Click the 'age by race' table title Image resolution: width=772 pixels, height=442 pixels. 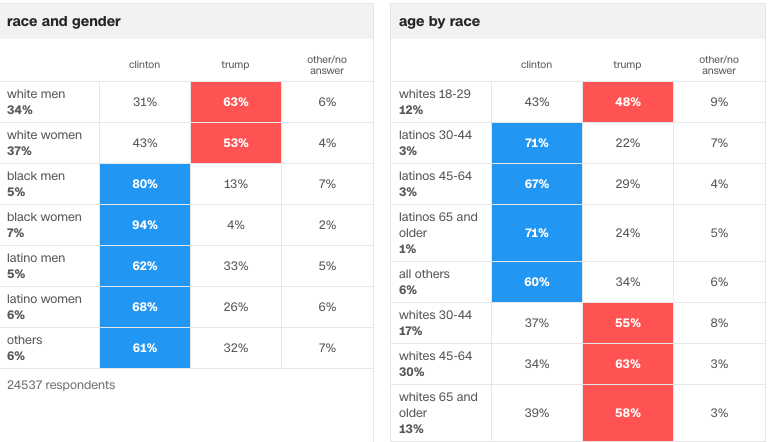(x=439, y=21)
